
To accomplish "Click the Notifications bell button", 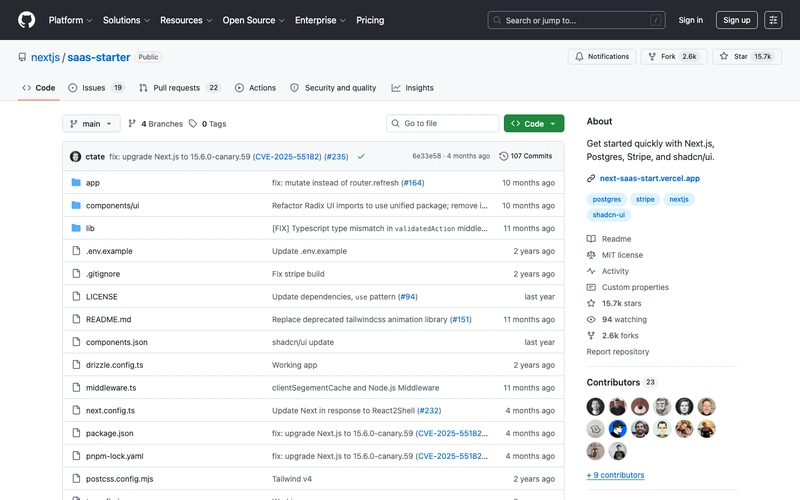I will point(602,57).
